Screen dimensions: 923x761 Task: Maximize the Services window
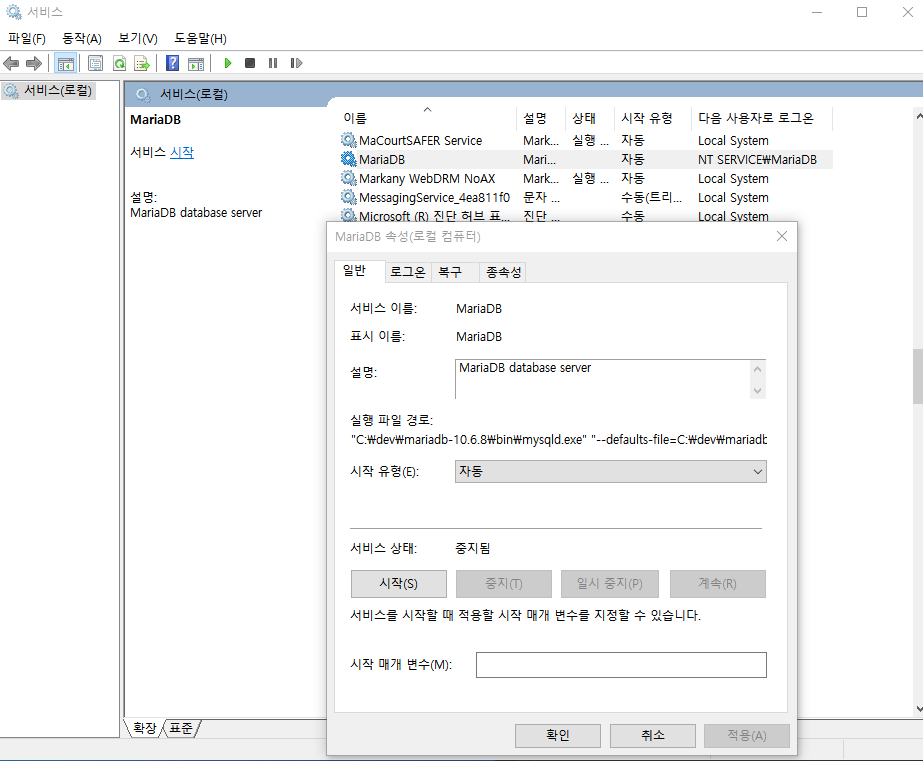(x=862, y=12)
